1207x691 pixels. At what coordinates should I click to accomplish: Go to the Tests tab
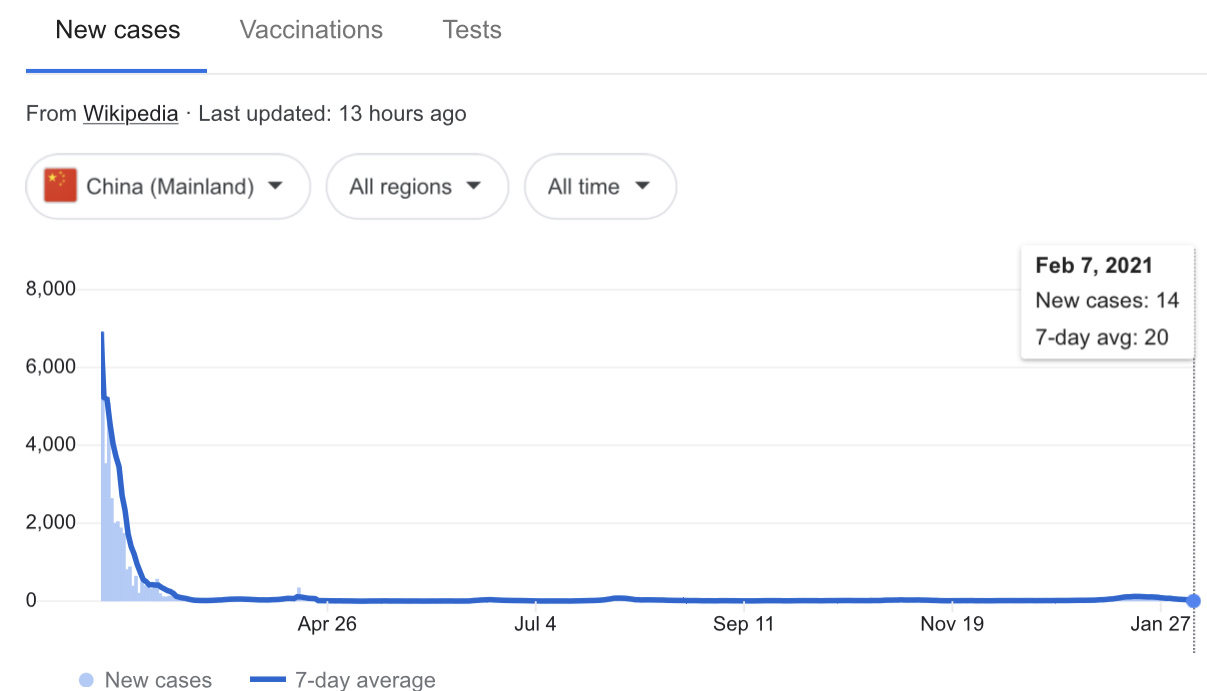click(472, 30)
